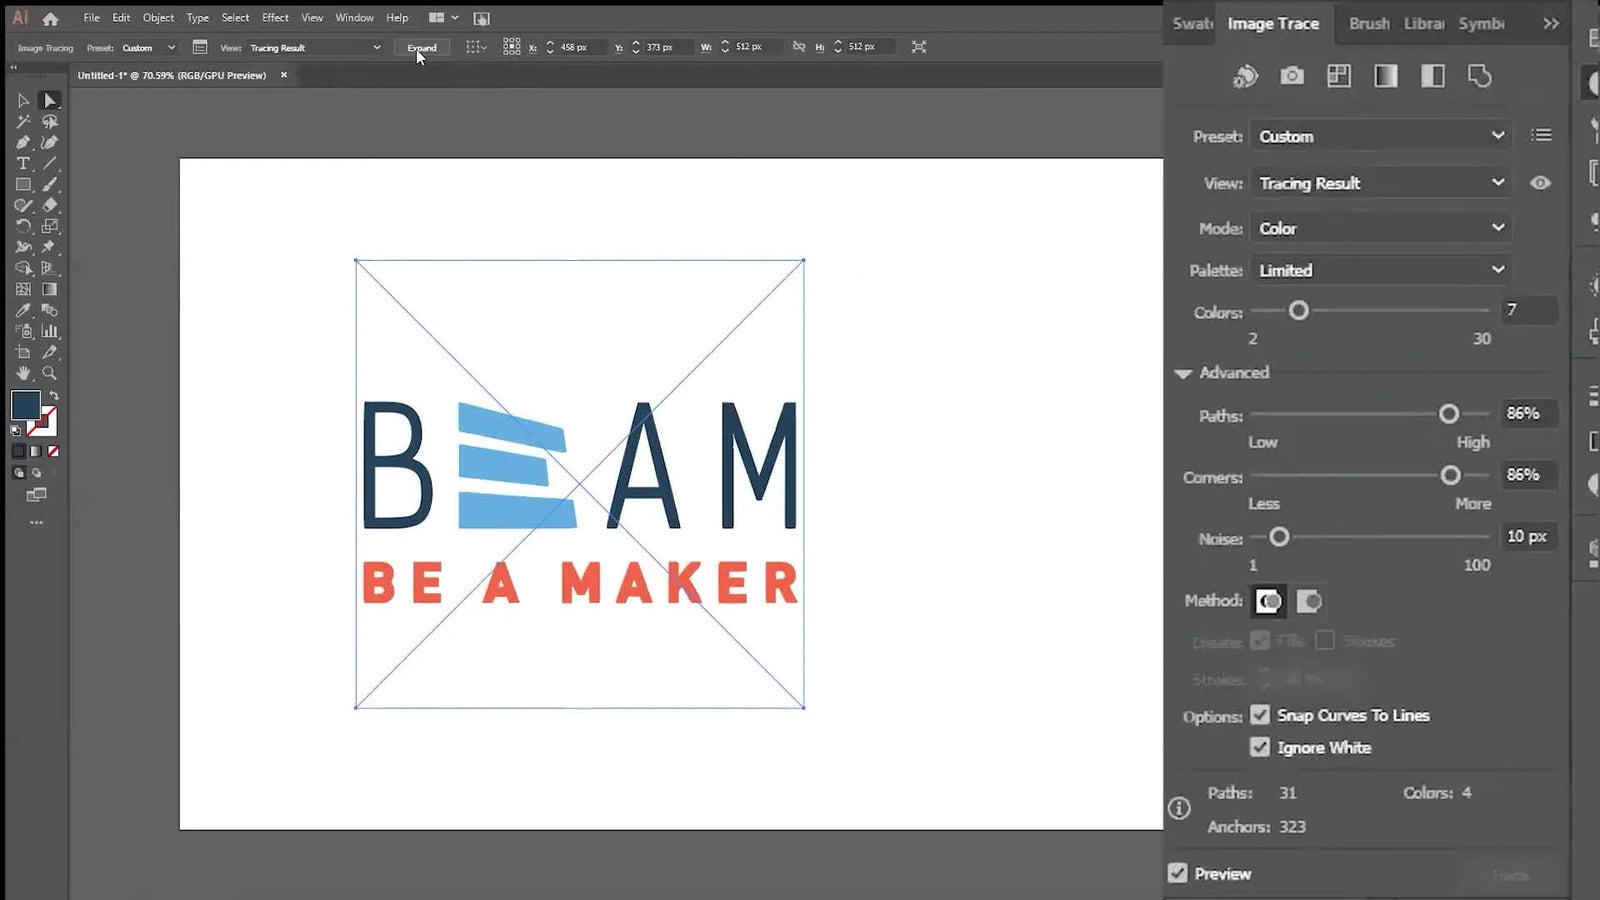Image resolution: width=1600 pixels, height=900 pixels.
Task: Select the Artboard tool
Action: (23, 352)
